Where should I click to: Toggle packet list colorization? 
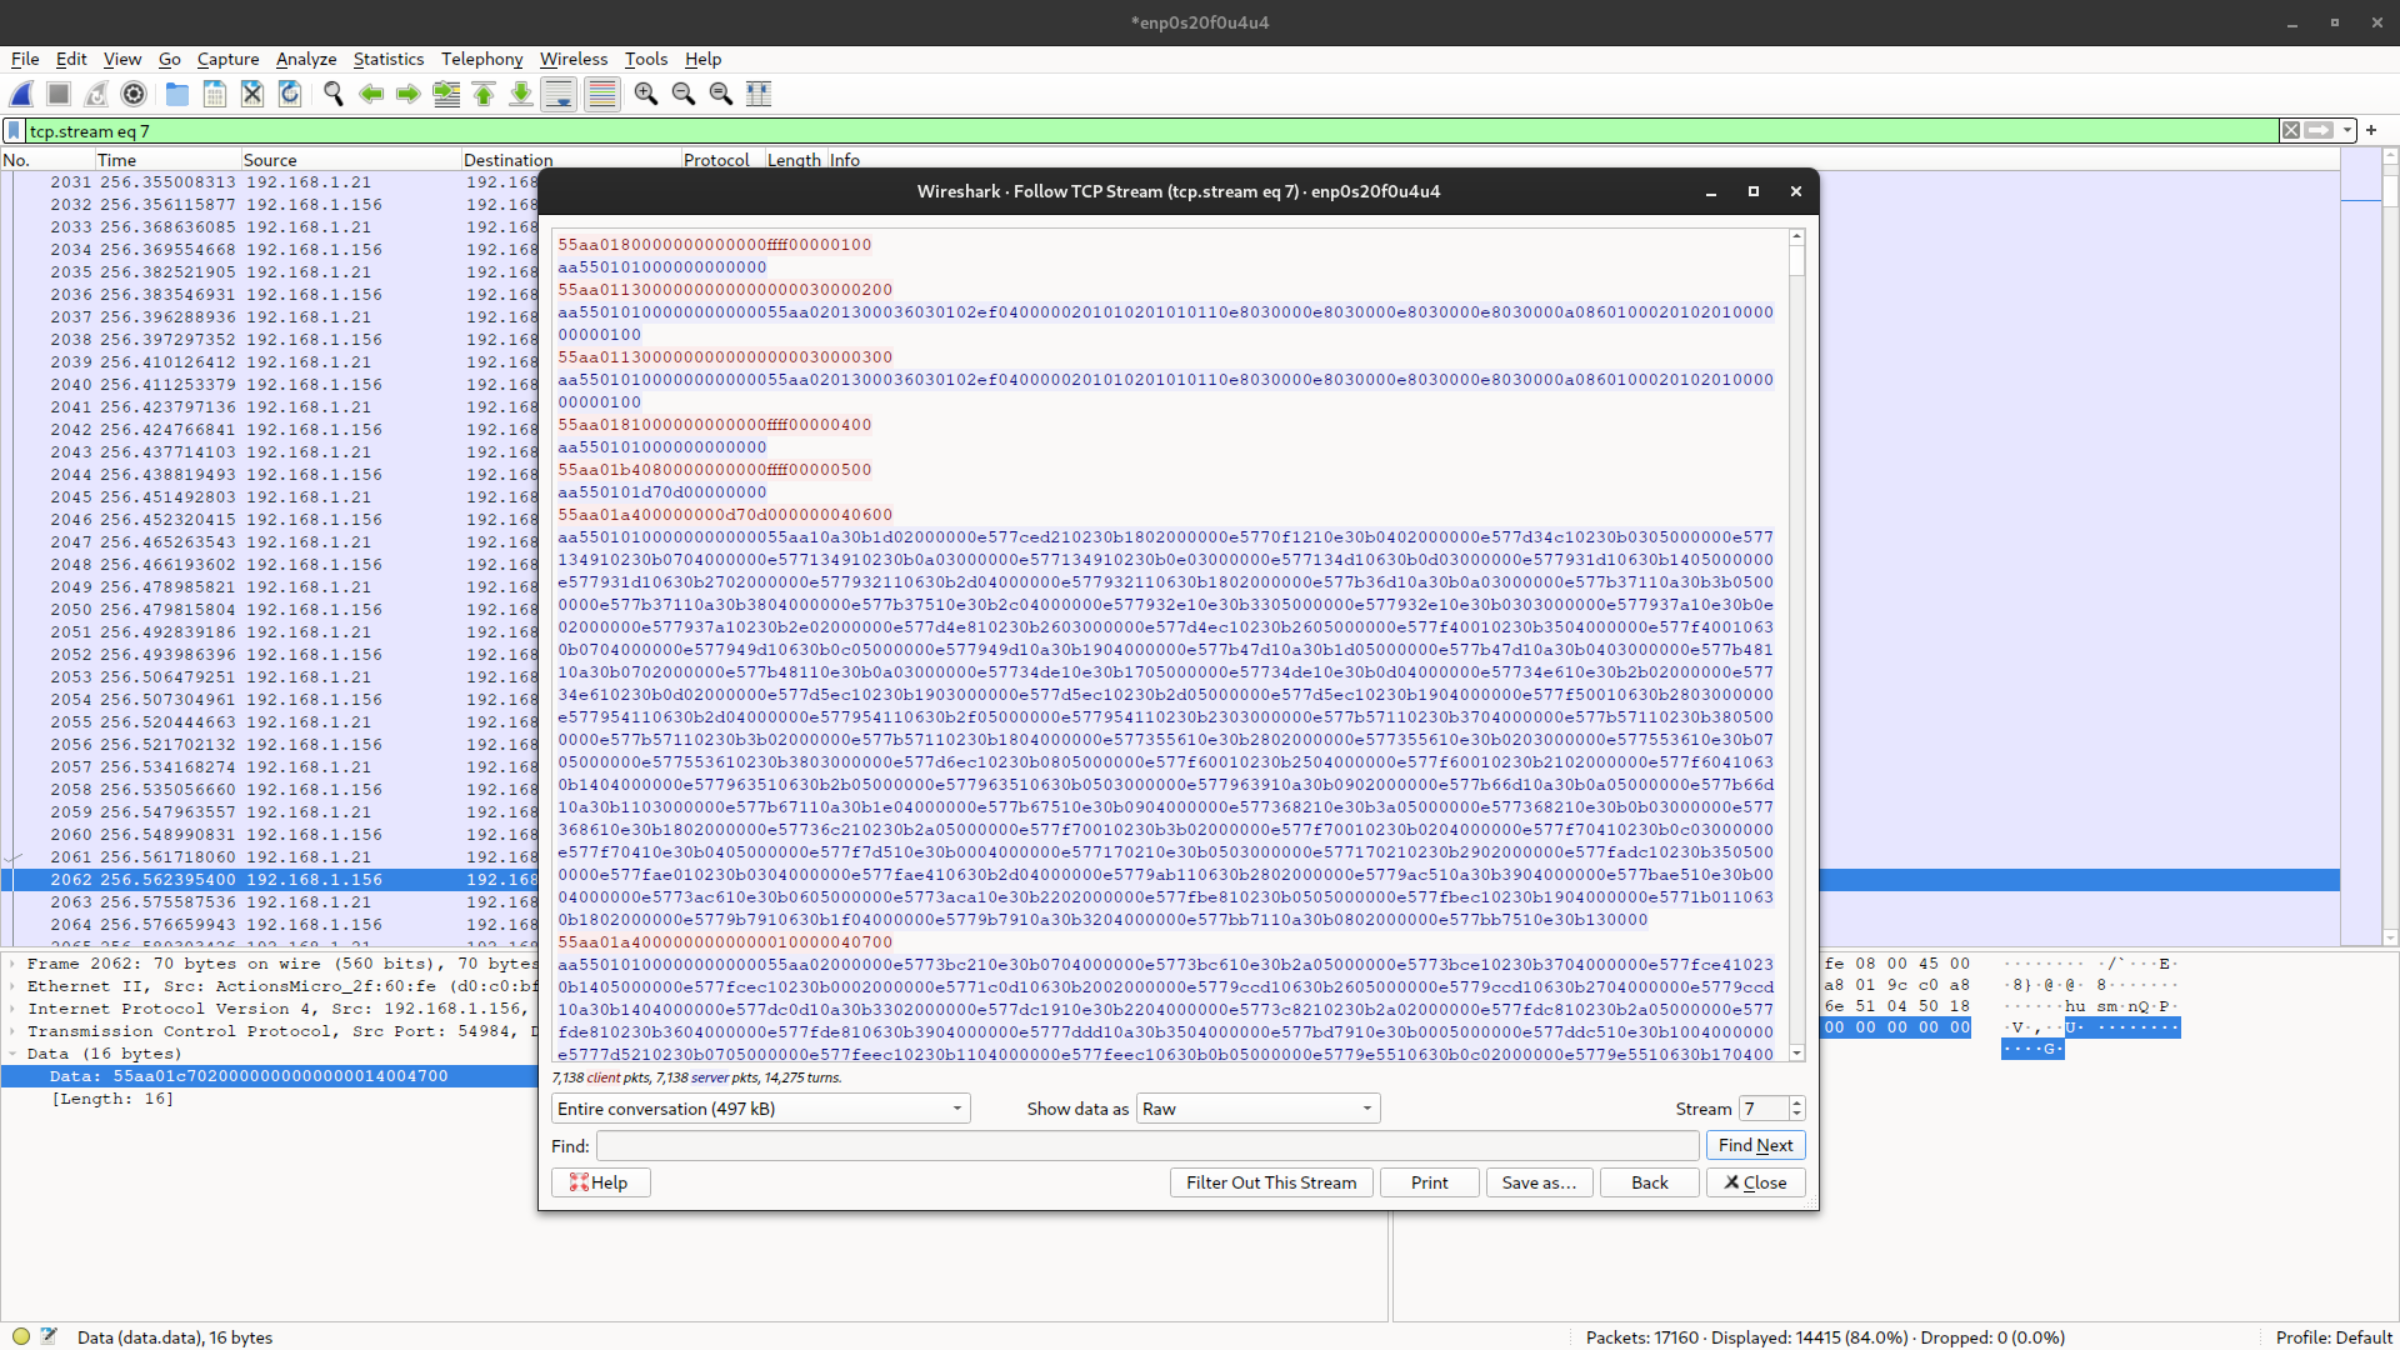point(601,94)
